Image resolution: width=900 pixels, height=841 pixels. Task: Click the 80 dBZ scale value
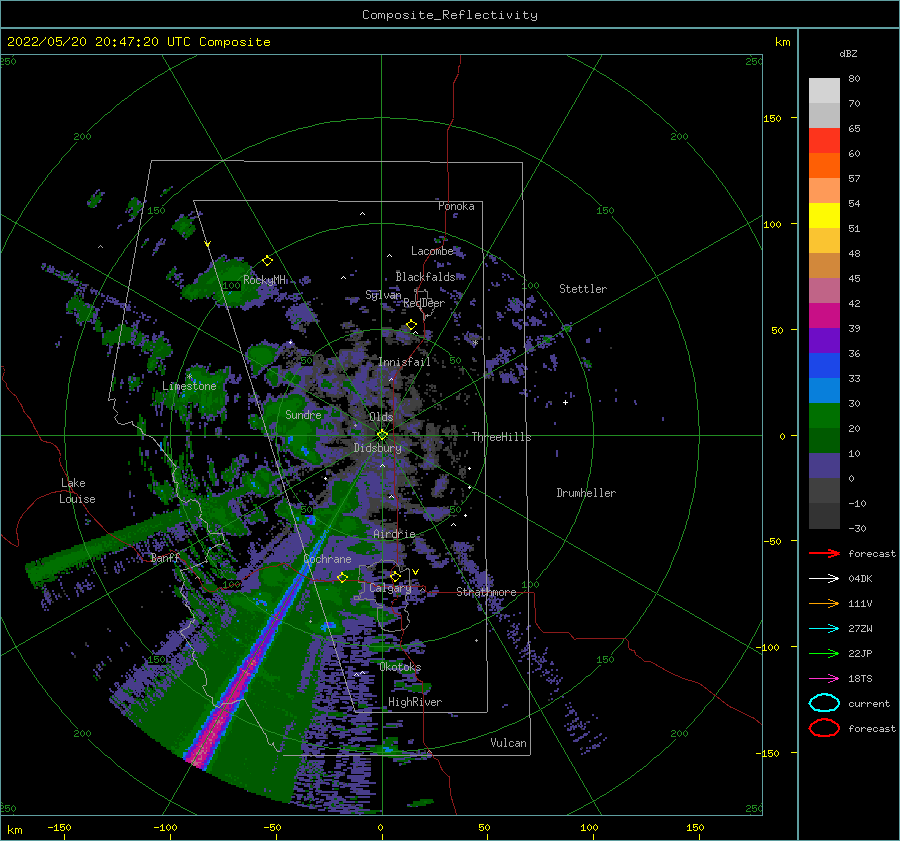[x=854, y=79]
